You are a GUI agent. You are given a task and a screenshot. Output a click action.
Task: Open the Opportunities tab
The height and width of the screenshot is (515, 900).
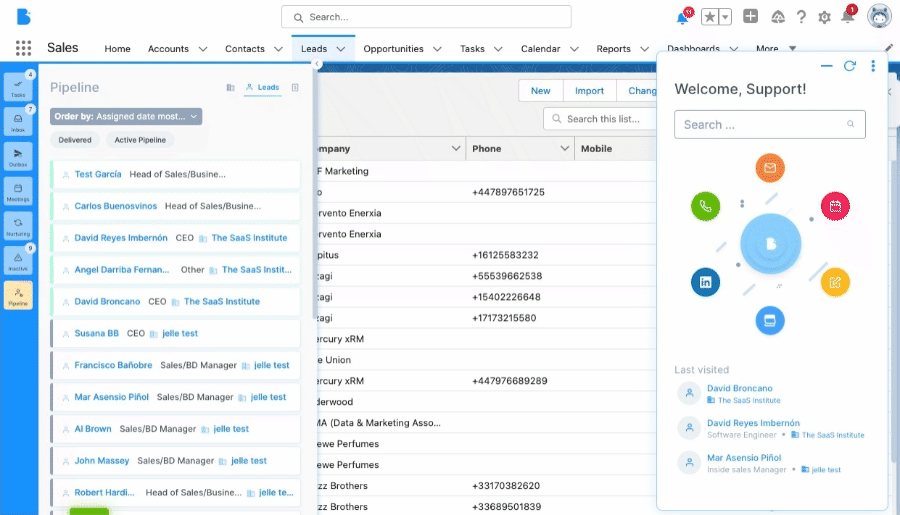click(393, 49)
